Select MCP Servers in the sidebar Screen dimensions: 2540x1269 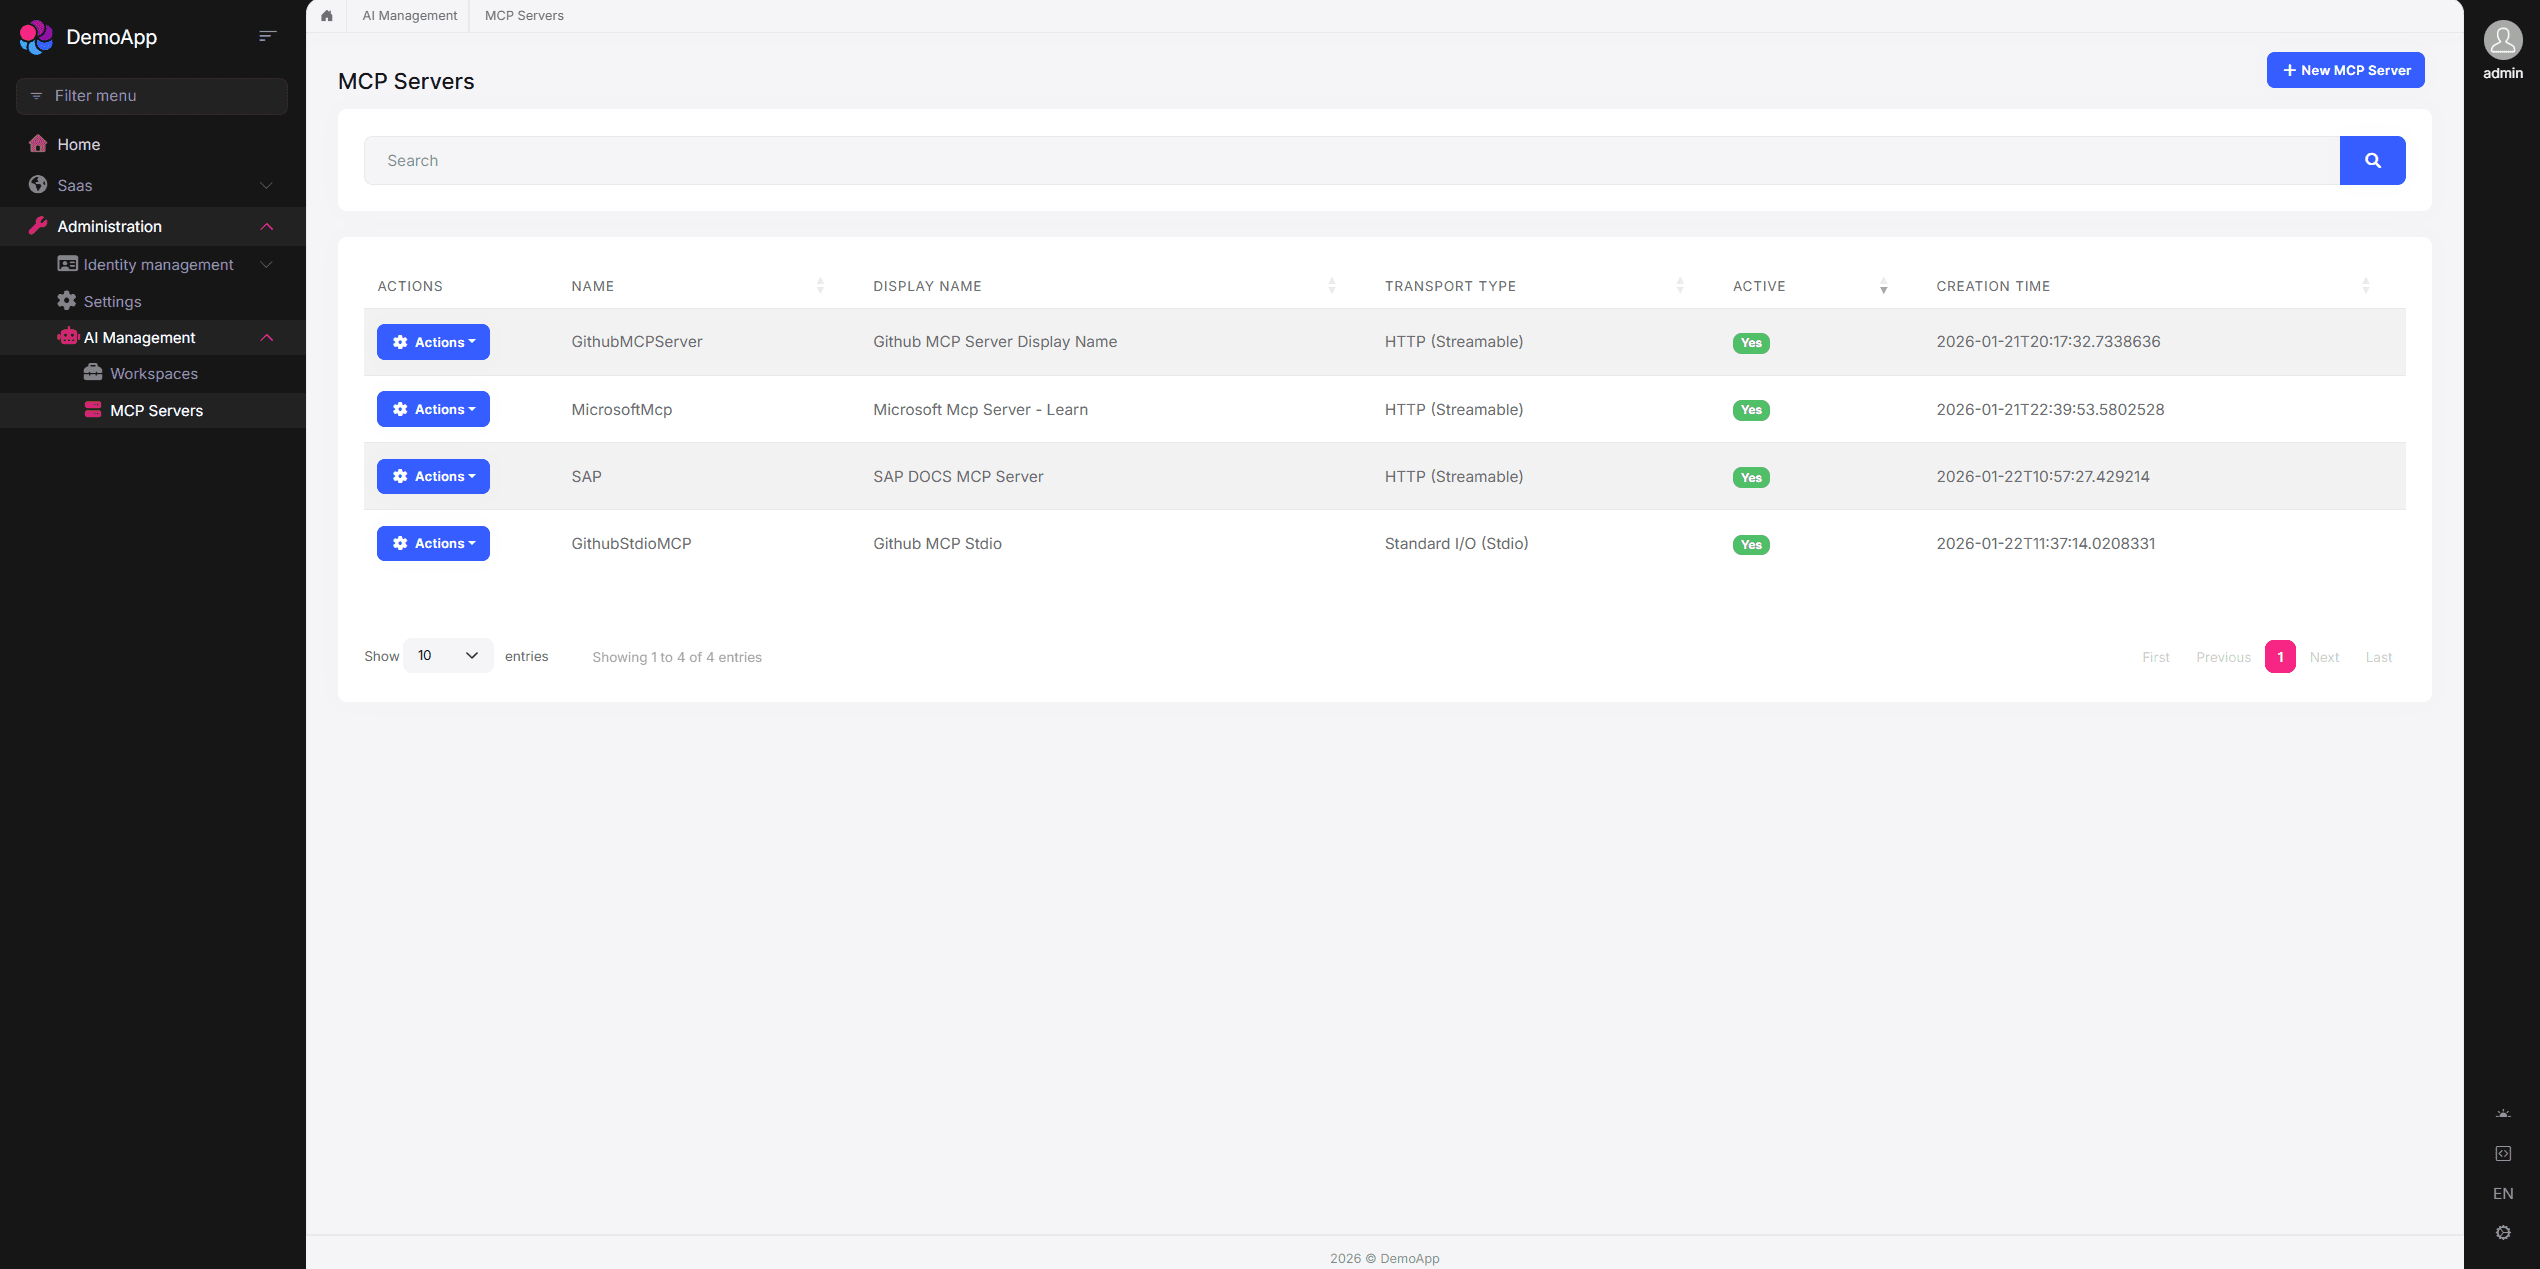[156, 410]
